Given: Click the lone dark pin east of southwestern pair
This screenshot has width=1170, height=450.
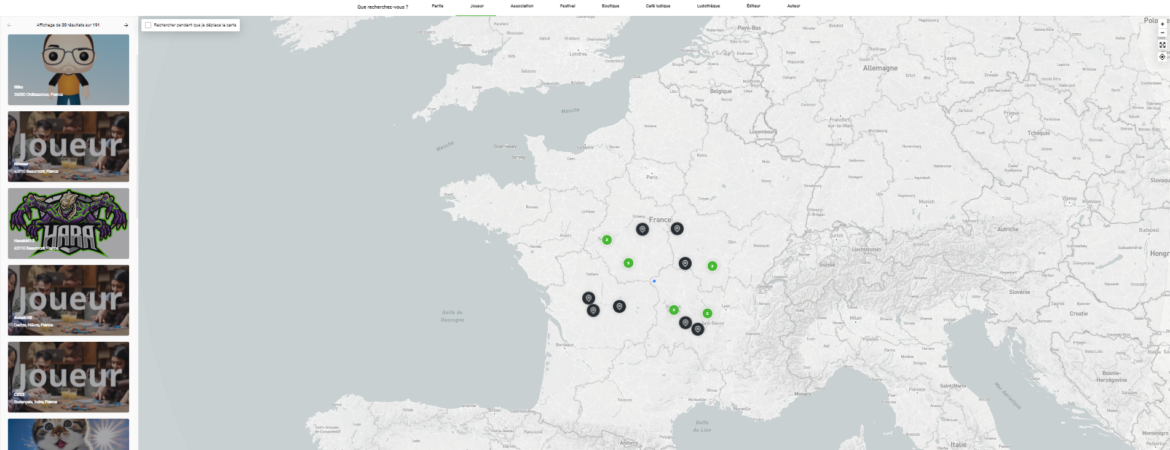Looking at the screenshot, I should (x=619, y=306).
